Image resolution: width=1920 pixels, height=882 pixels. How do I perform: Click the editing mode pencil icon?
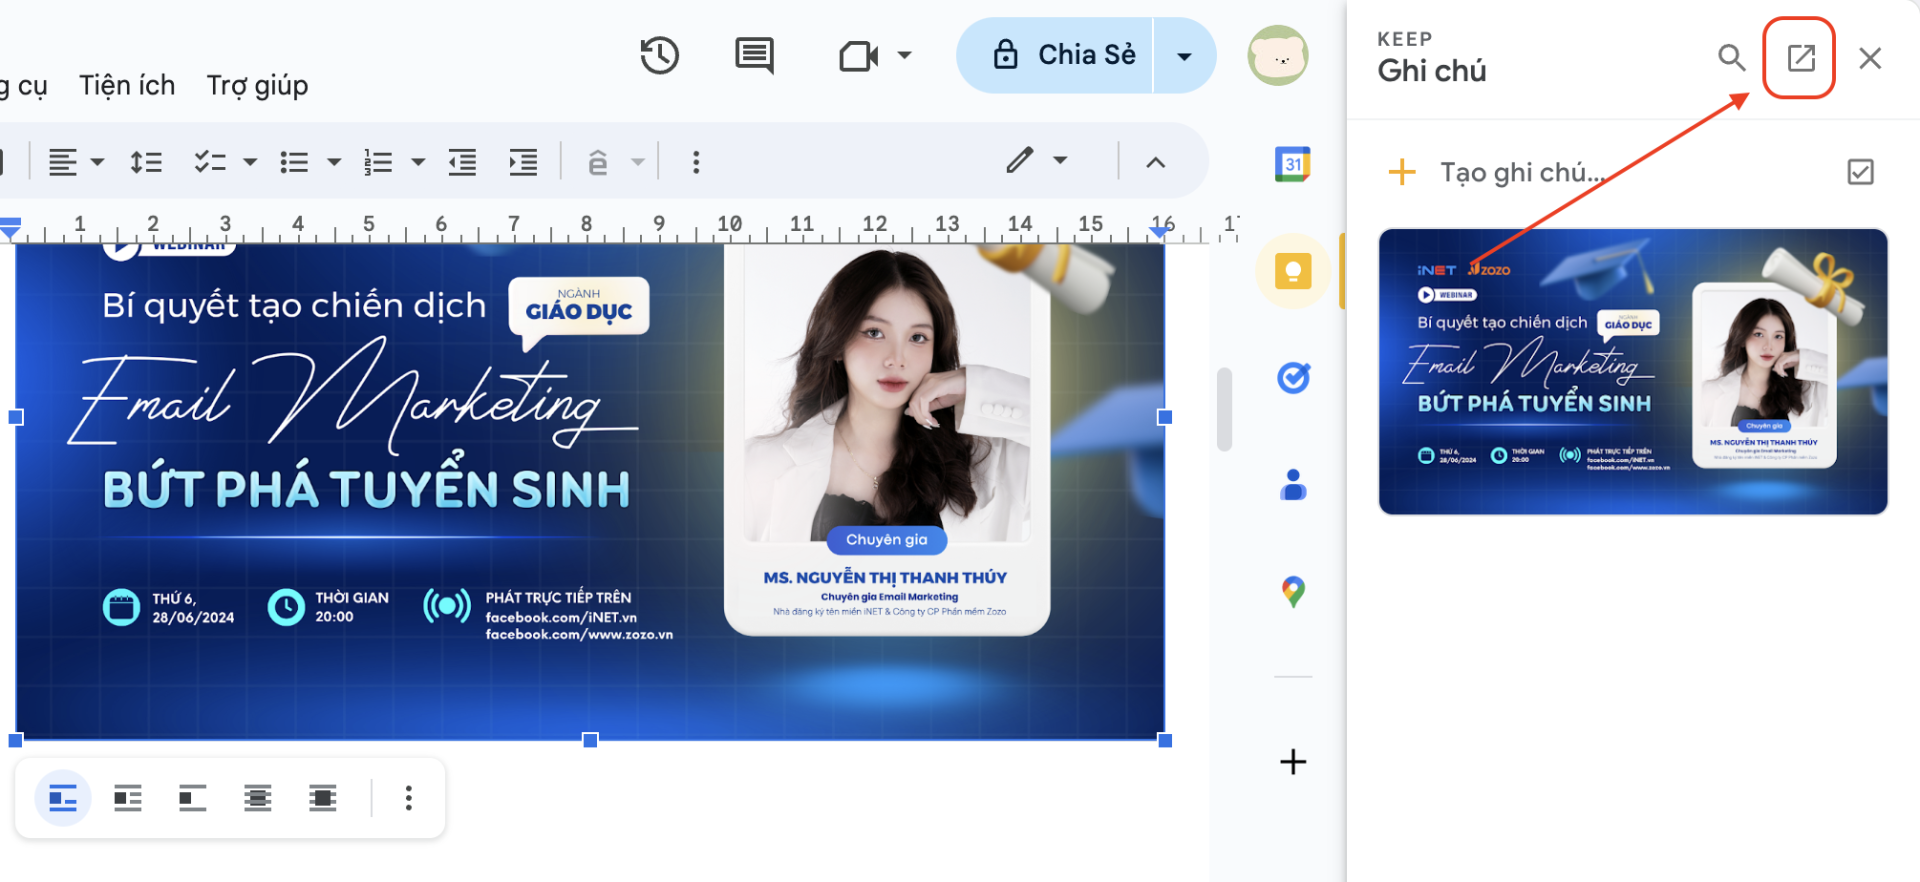(x=1020, y=160)
